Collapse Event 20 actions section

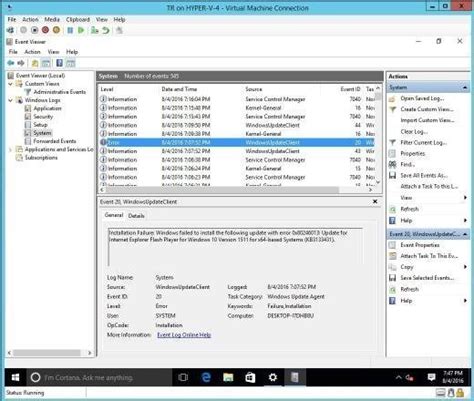tap(465, 234)
